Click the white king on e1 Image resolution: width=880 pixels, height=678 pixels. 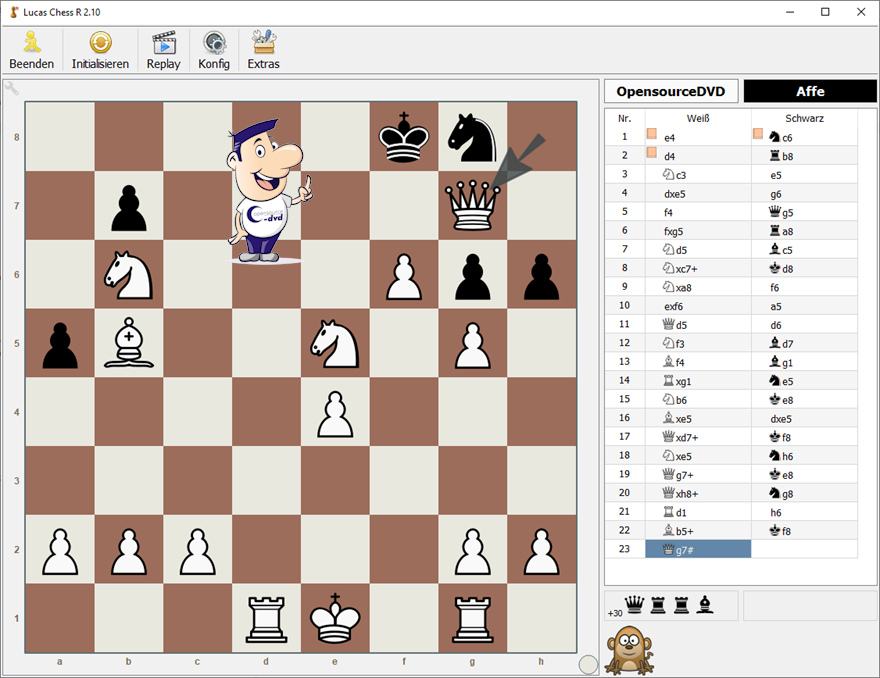335,617
